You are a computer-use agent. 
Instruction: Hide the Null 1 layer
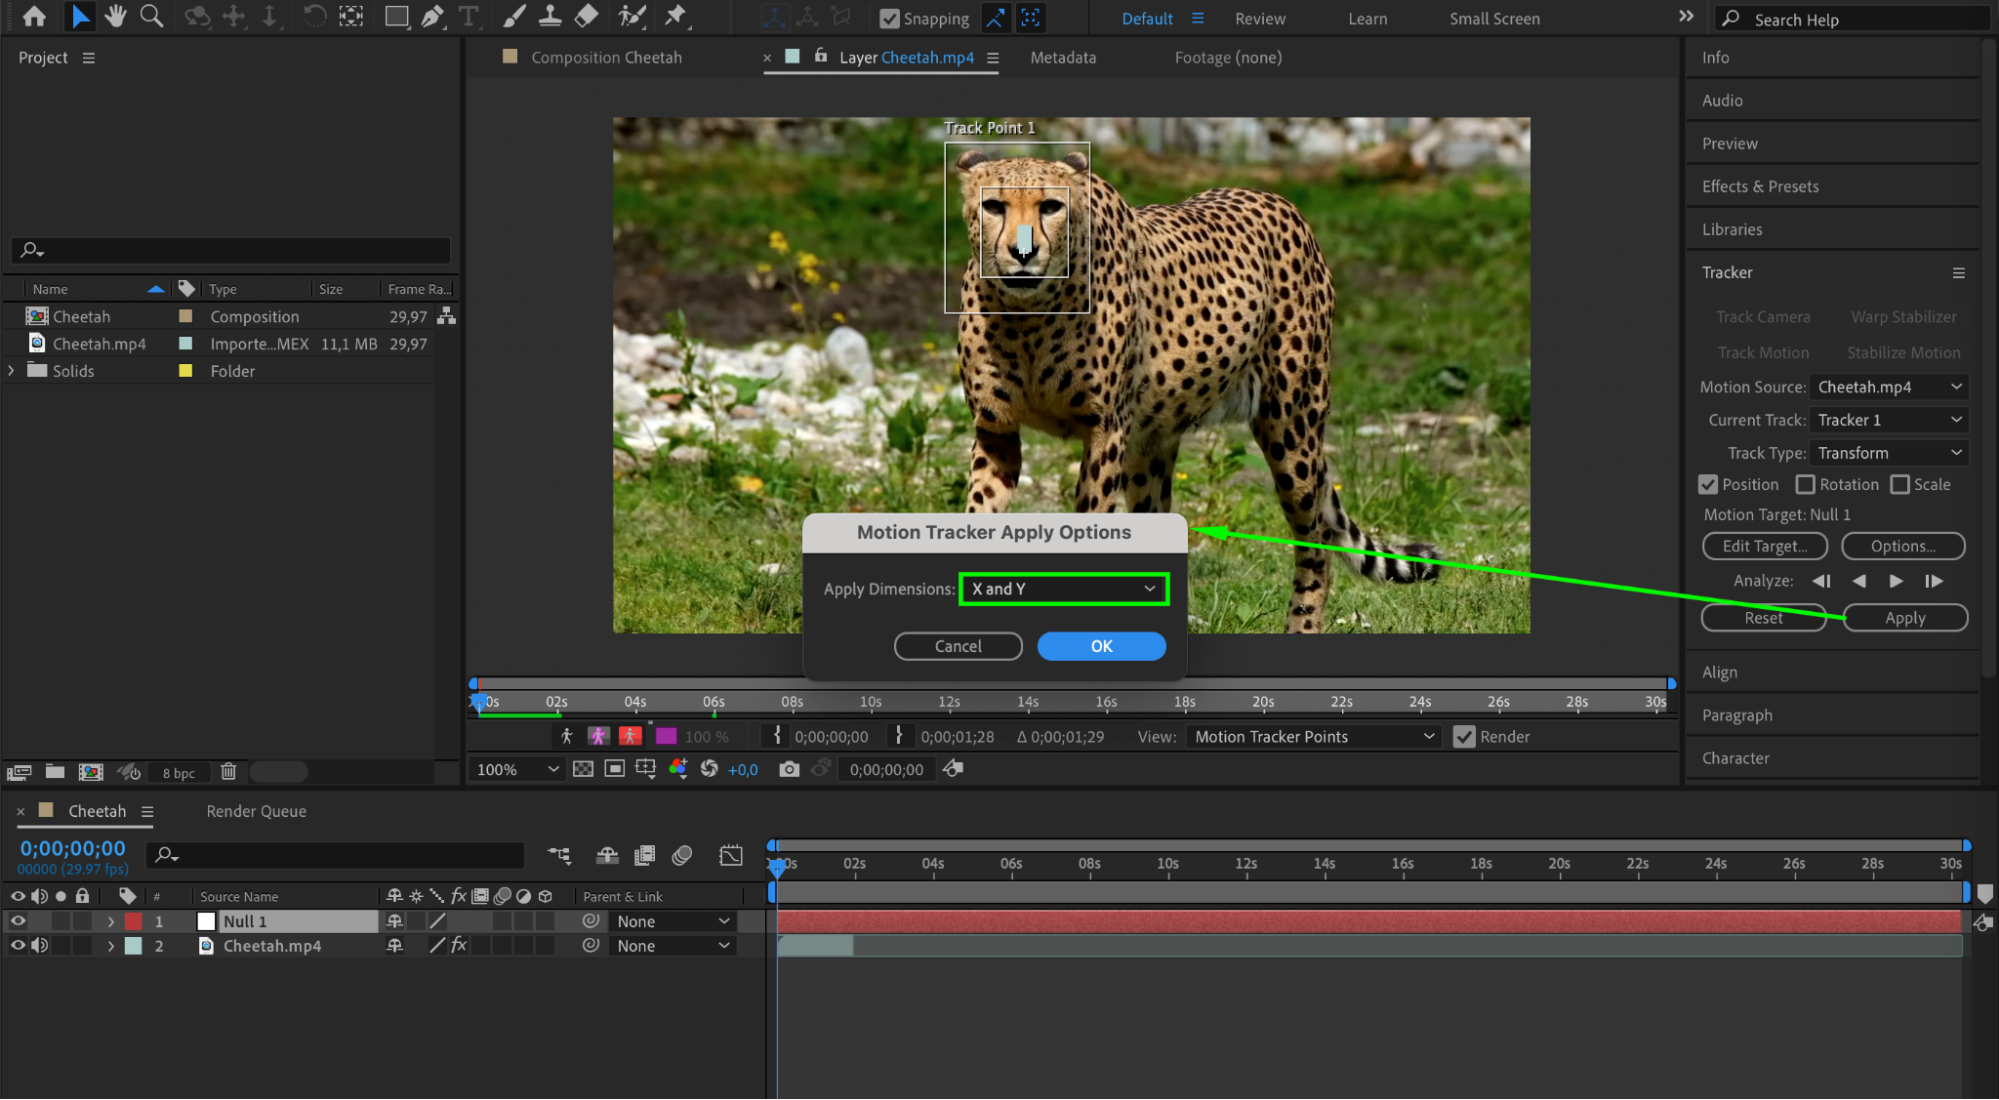18,921
